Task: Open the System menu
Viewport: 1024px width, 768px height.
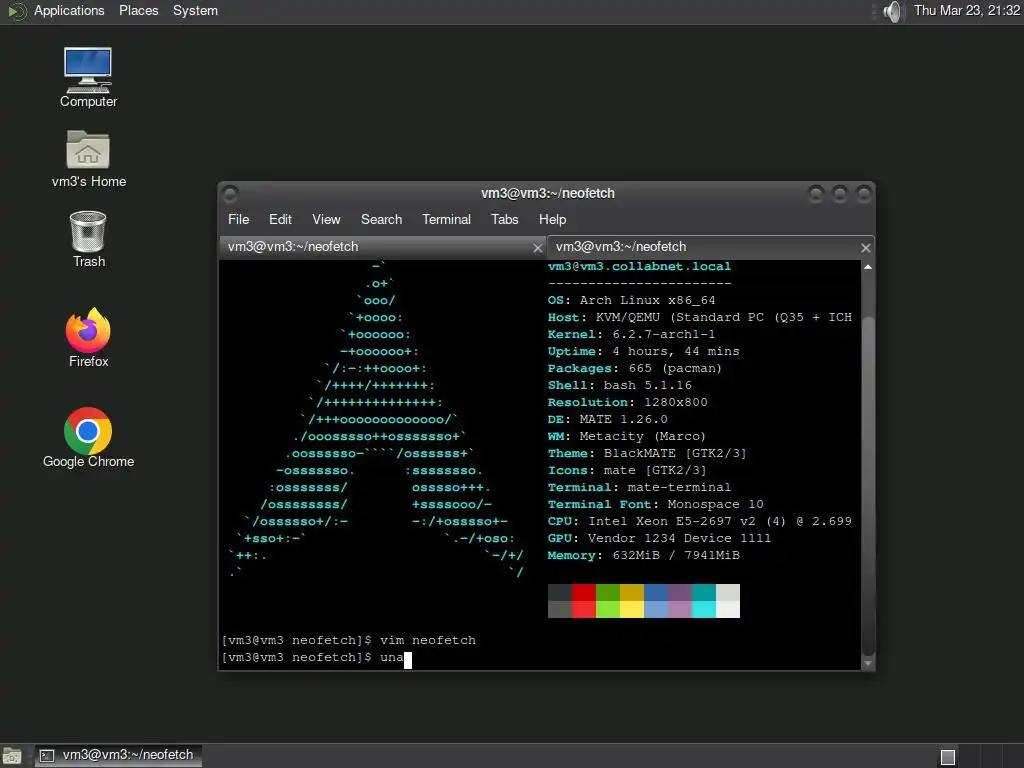Action: [x=195, y=10]
